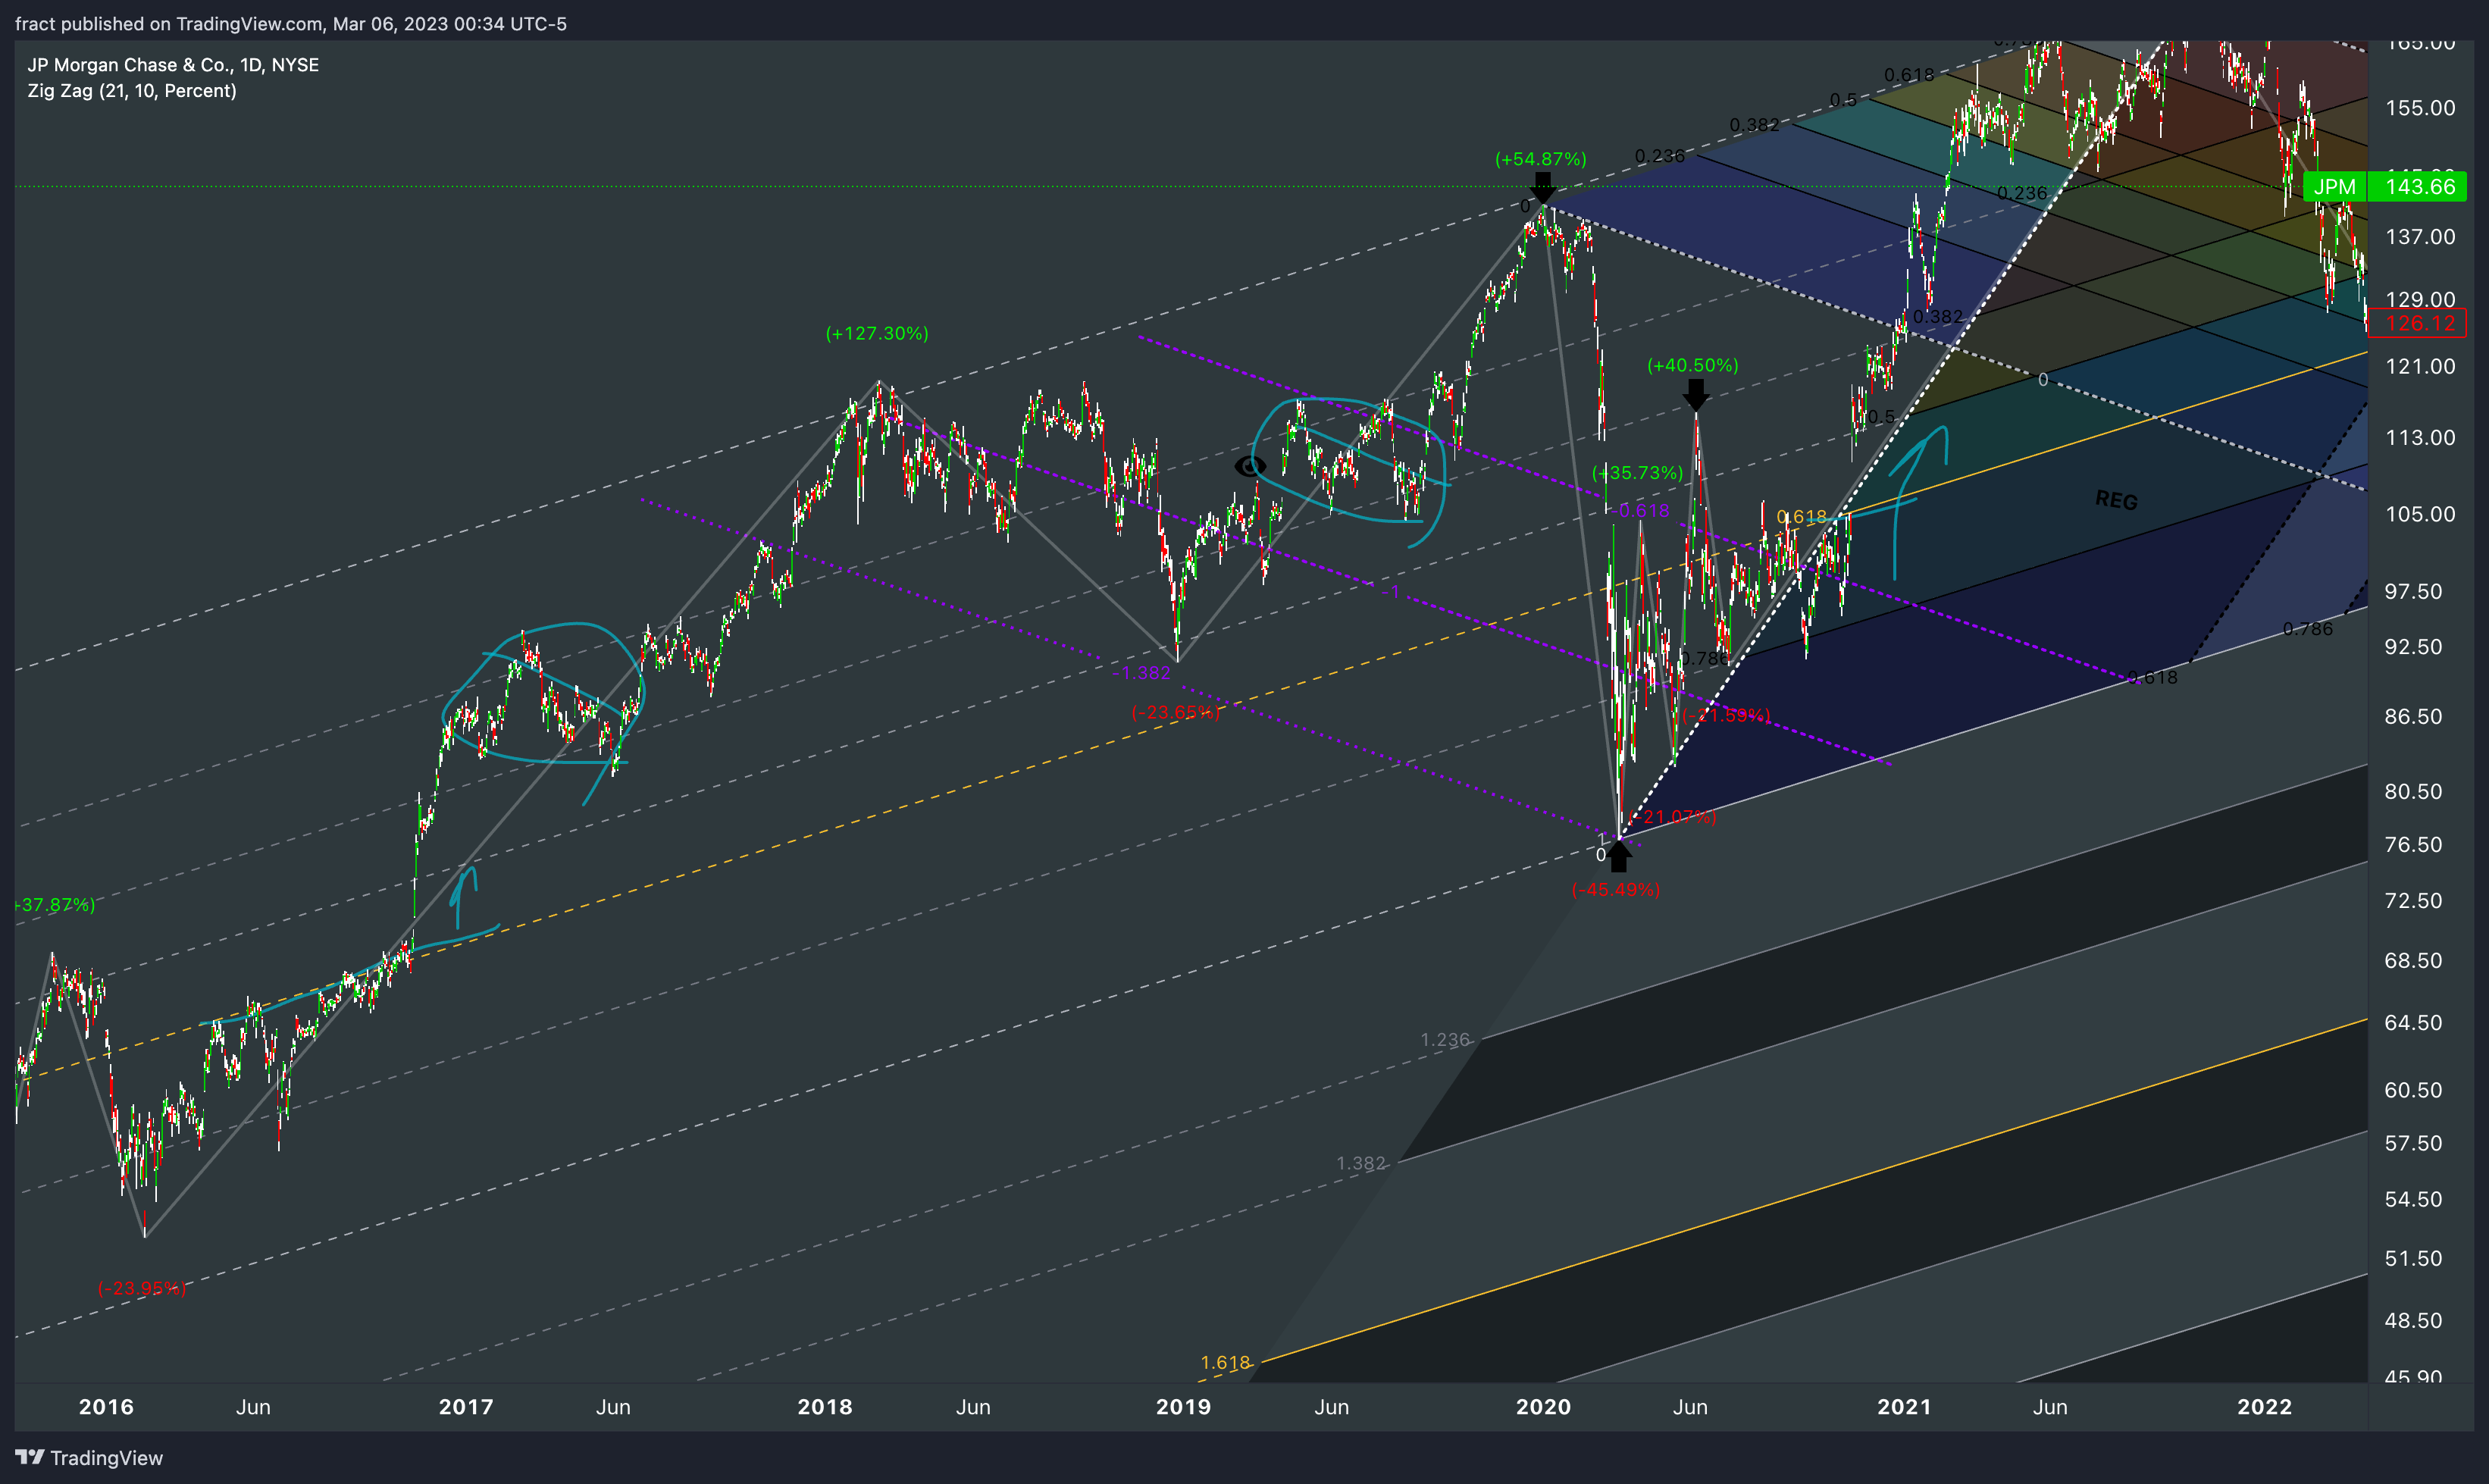The height and width of the screenshot is (1484, 2489).
Task: Click the +37.87% label at left edge
Action: [56, 905]
